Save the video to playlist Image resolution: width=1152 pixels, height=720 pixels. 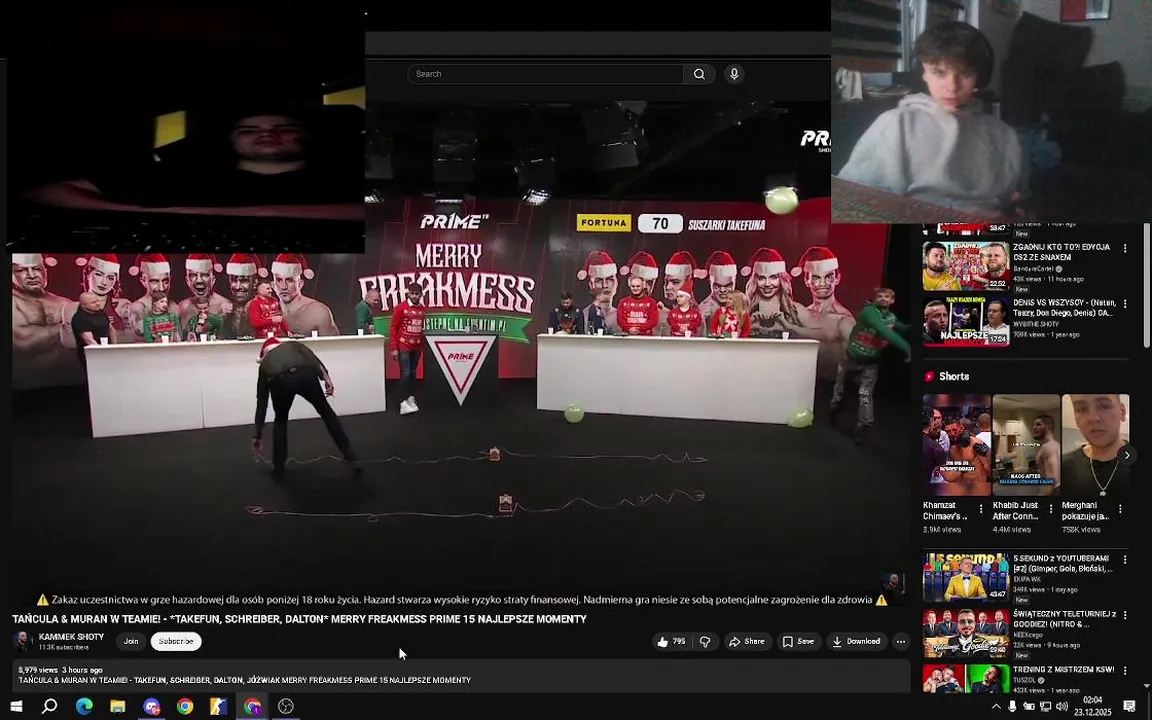799,641
